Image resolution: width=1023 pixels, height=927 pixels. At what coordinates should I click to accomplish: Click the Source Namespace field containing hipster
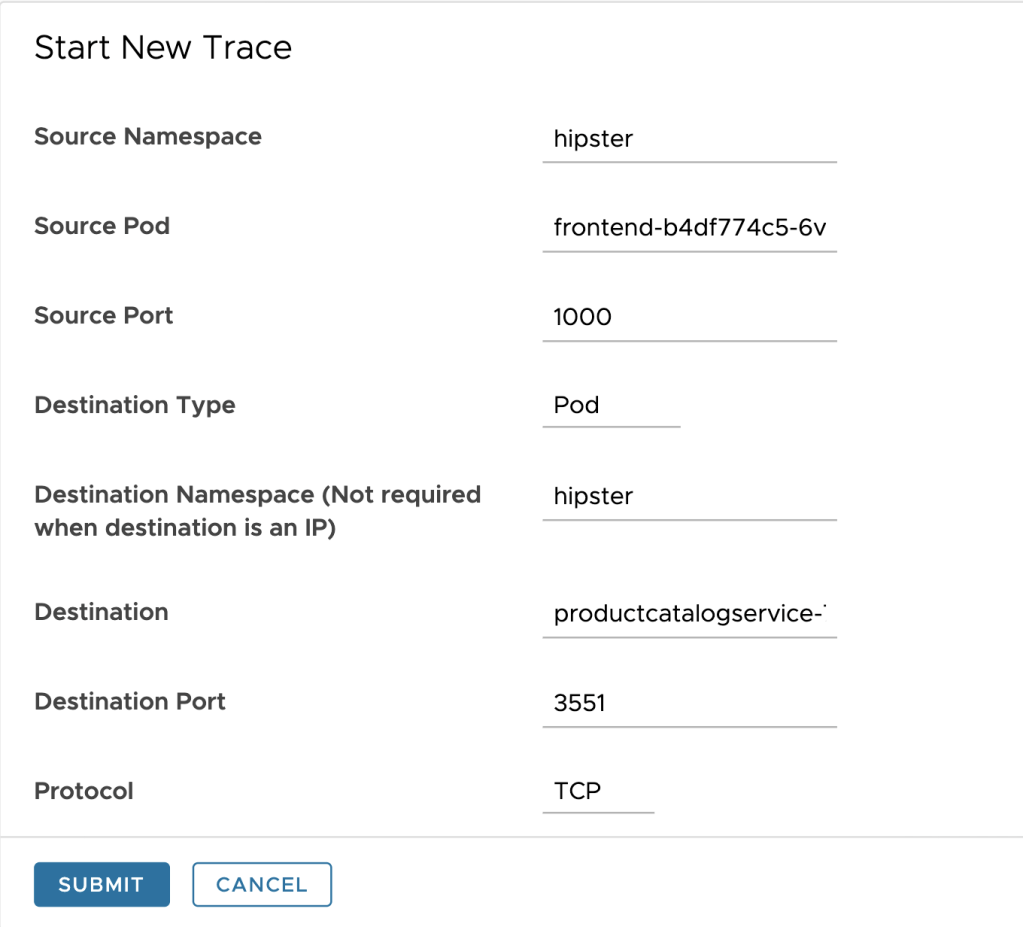click(688, 139)
